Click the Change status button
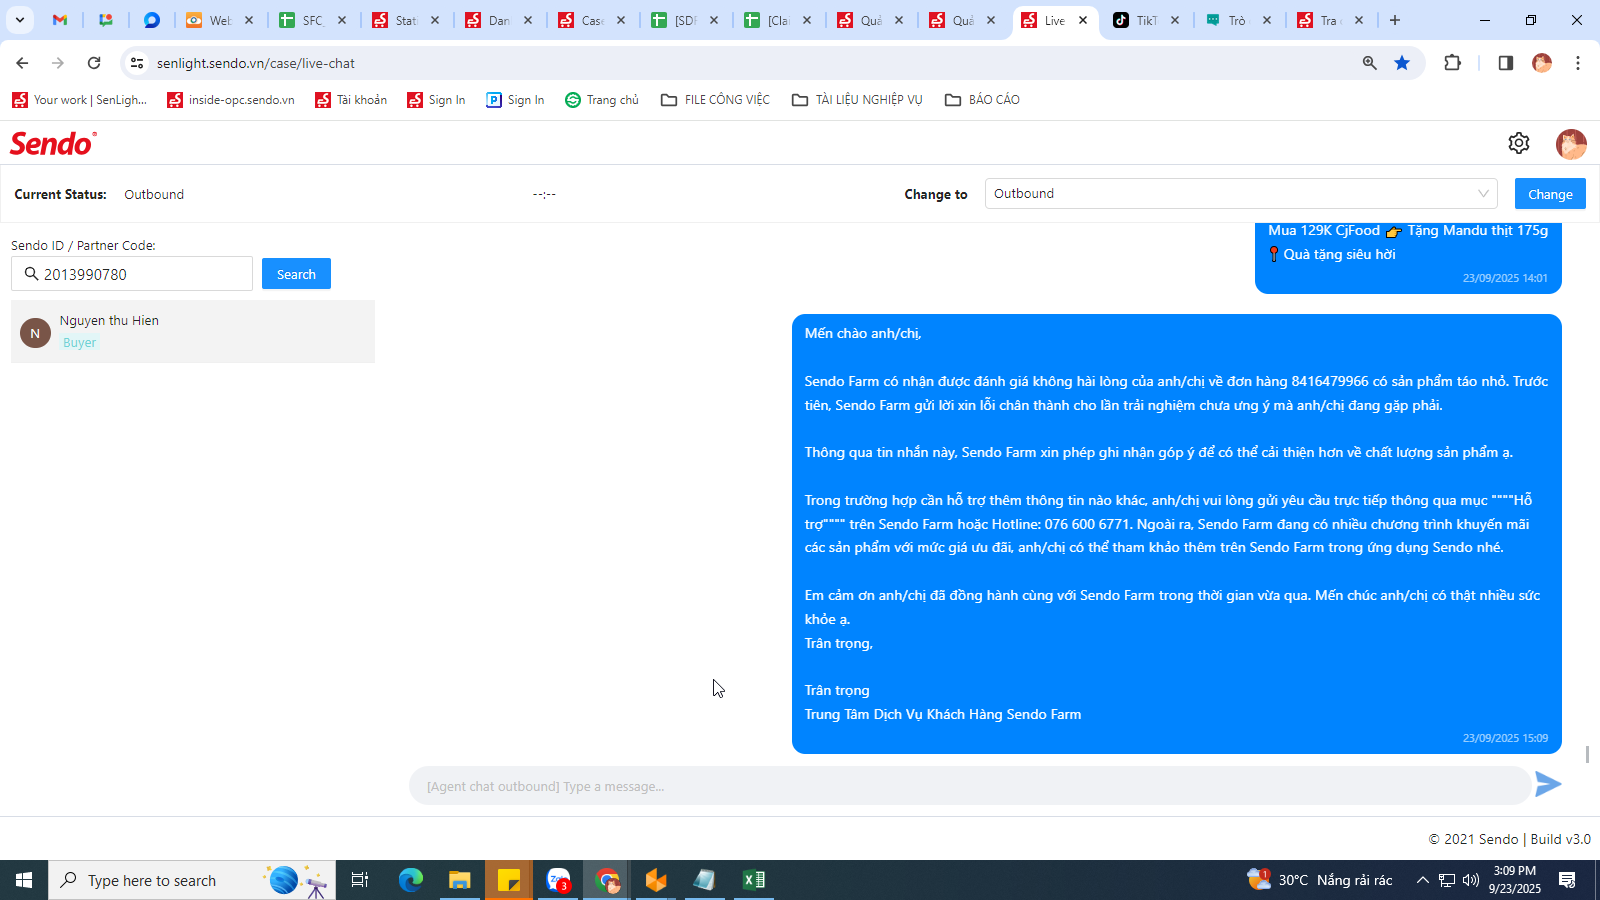Viewport: 1600px width, 900px height. 1550,194
